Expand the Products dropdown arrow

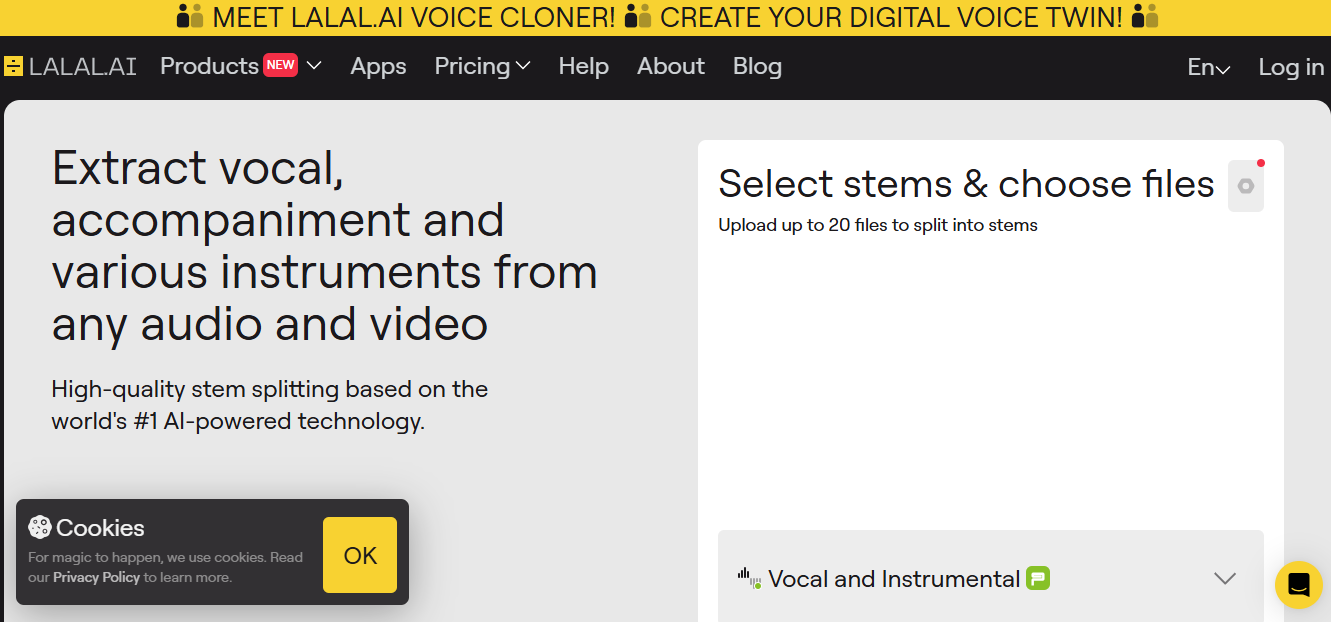(x=314, y=66)
